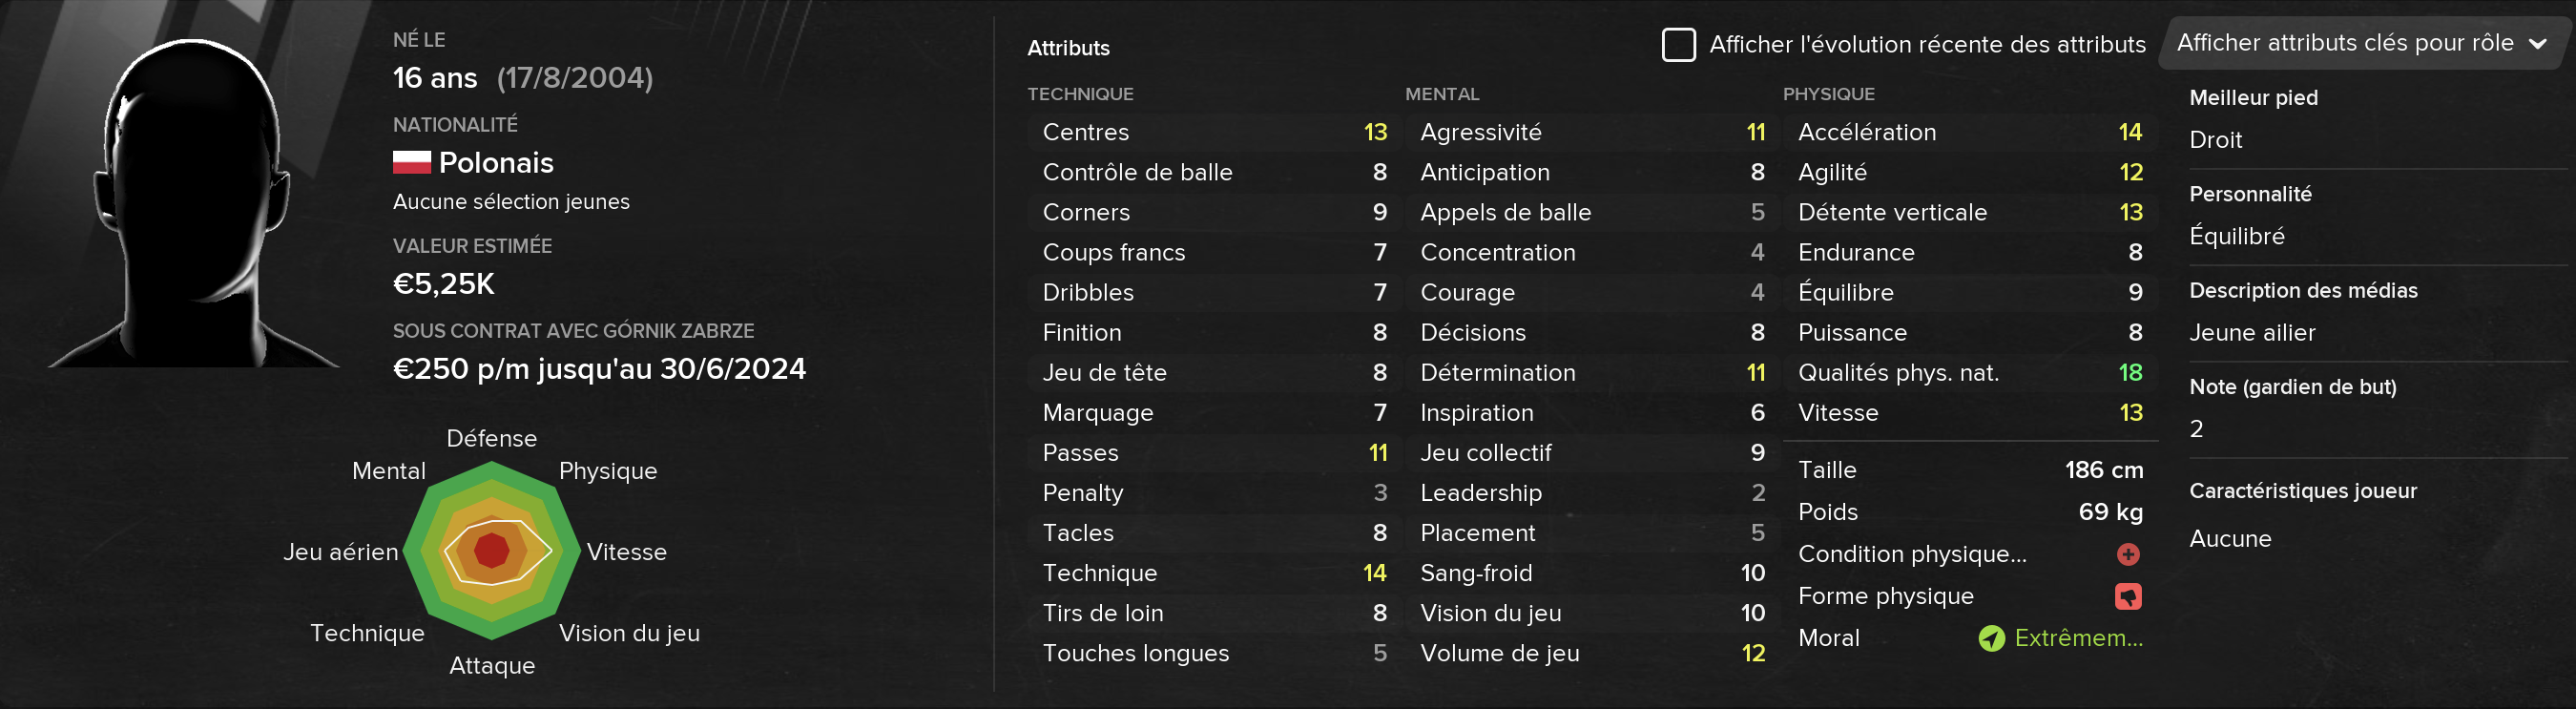Select the Qualités phys. nat. attribute row

[1969, 373]
